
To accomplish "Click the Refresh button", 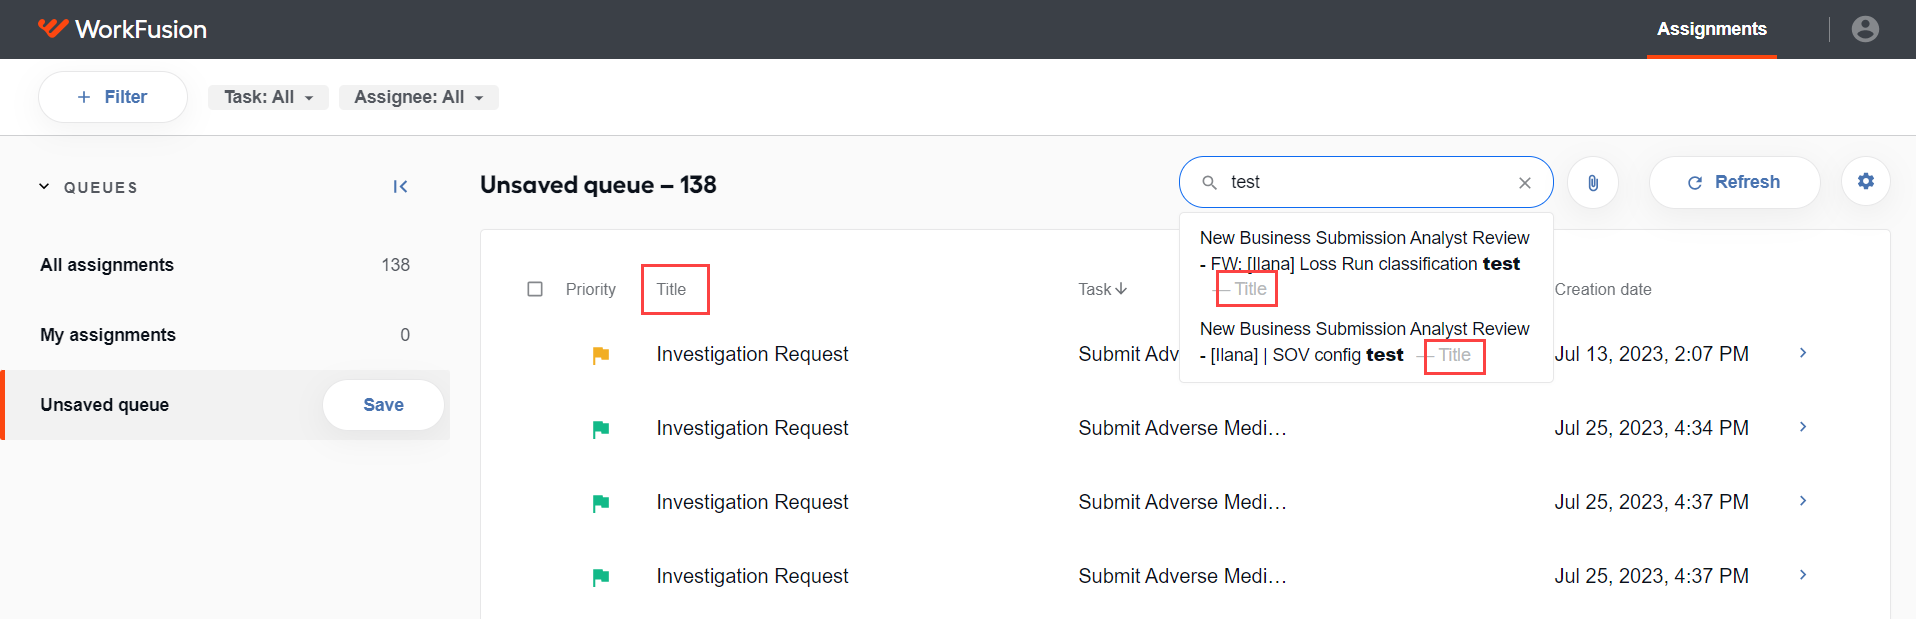I will (x=1734, y=182).
